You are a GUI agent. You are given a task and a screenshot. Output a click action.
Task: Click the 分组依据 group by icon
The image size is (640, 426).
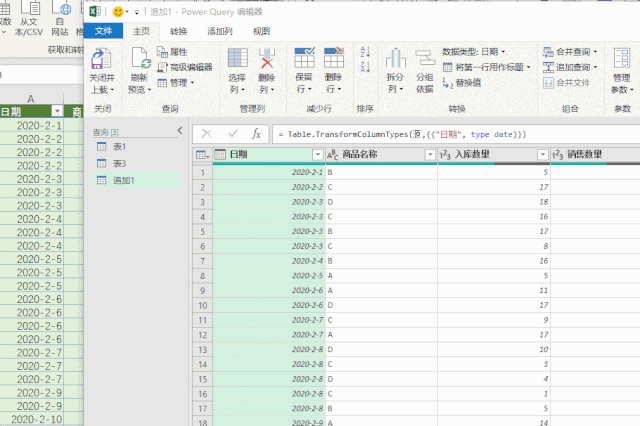425,58
